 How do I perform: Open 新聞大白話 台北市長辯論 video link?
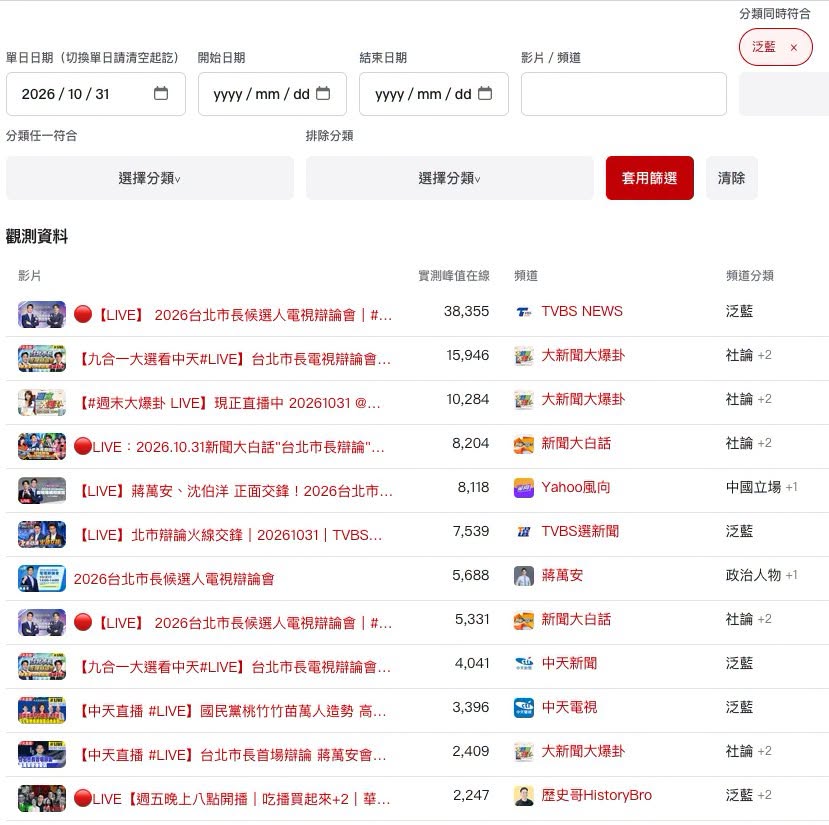[x=229, y=447]
